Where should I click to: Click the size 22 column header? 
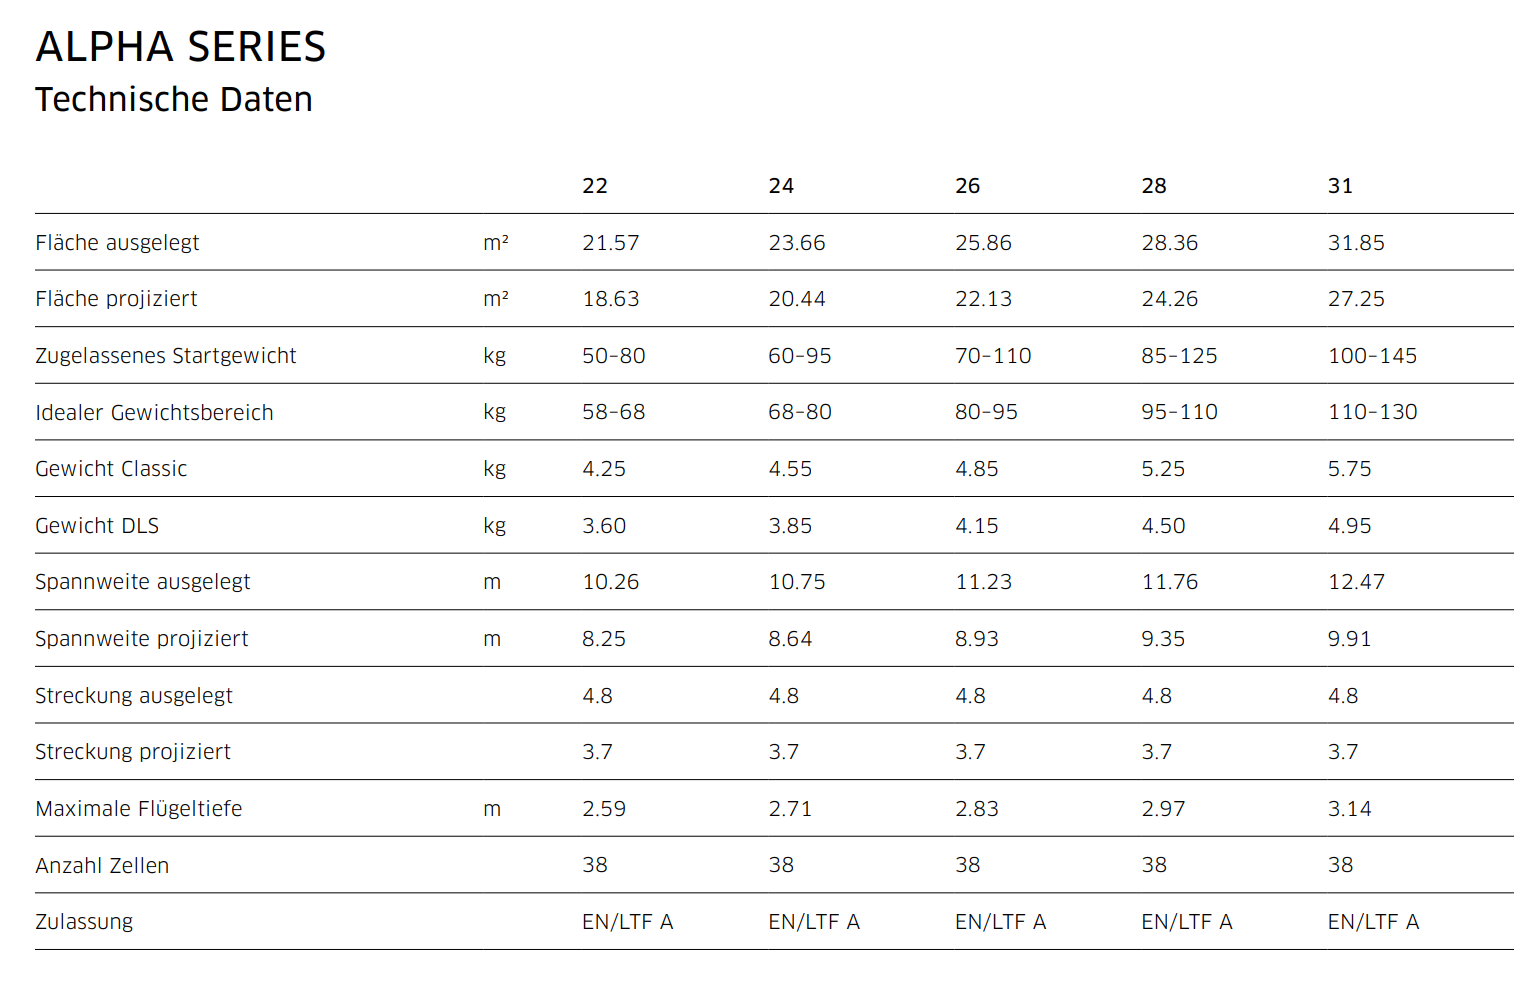pyautogui.click(x=595, y=186)
